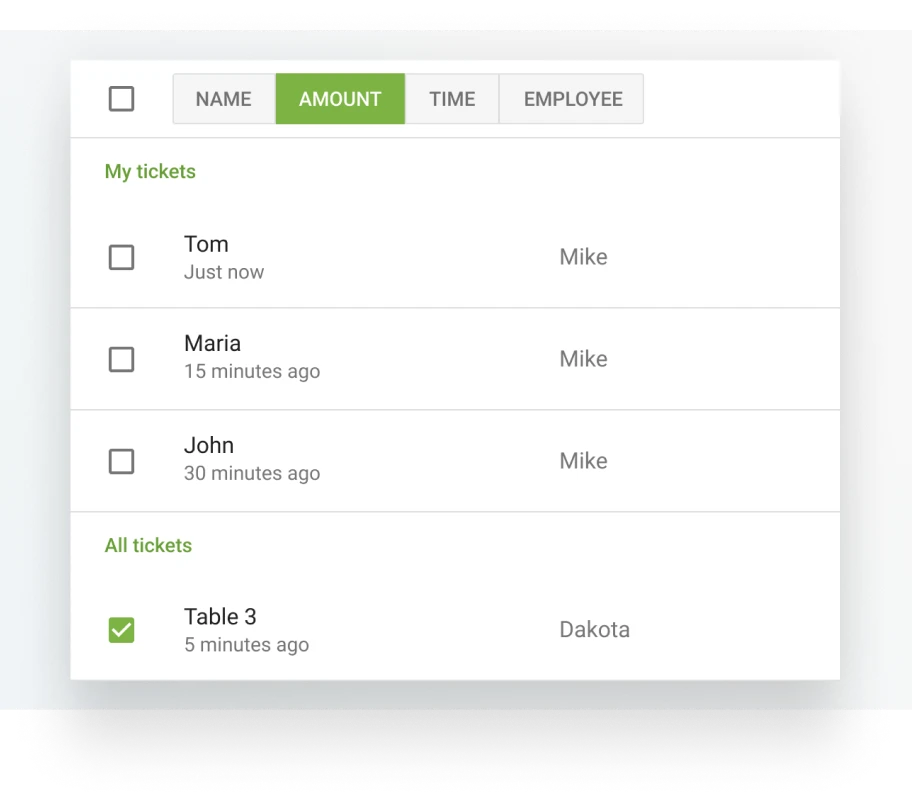Check the checkbox next to Maria's ticket
This screenshot has height=802, width=912.
pyautogui.click(x=121, y=359)
